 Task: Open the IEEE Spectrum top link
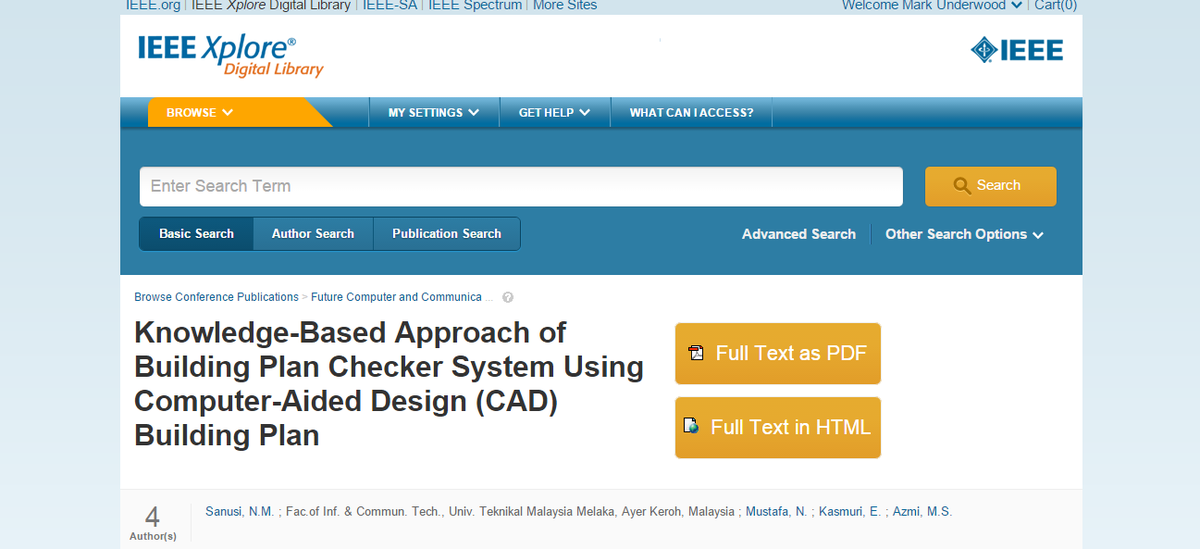coord(475,5)
